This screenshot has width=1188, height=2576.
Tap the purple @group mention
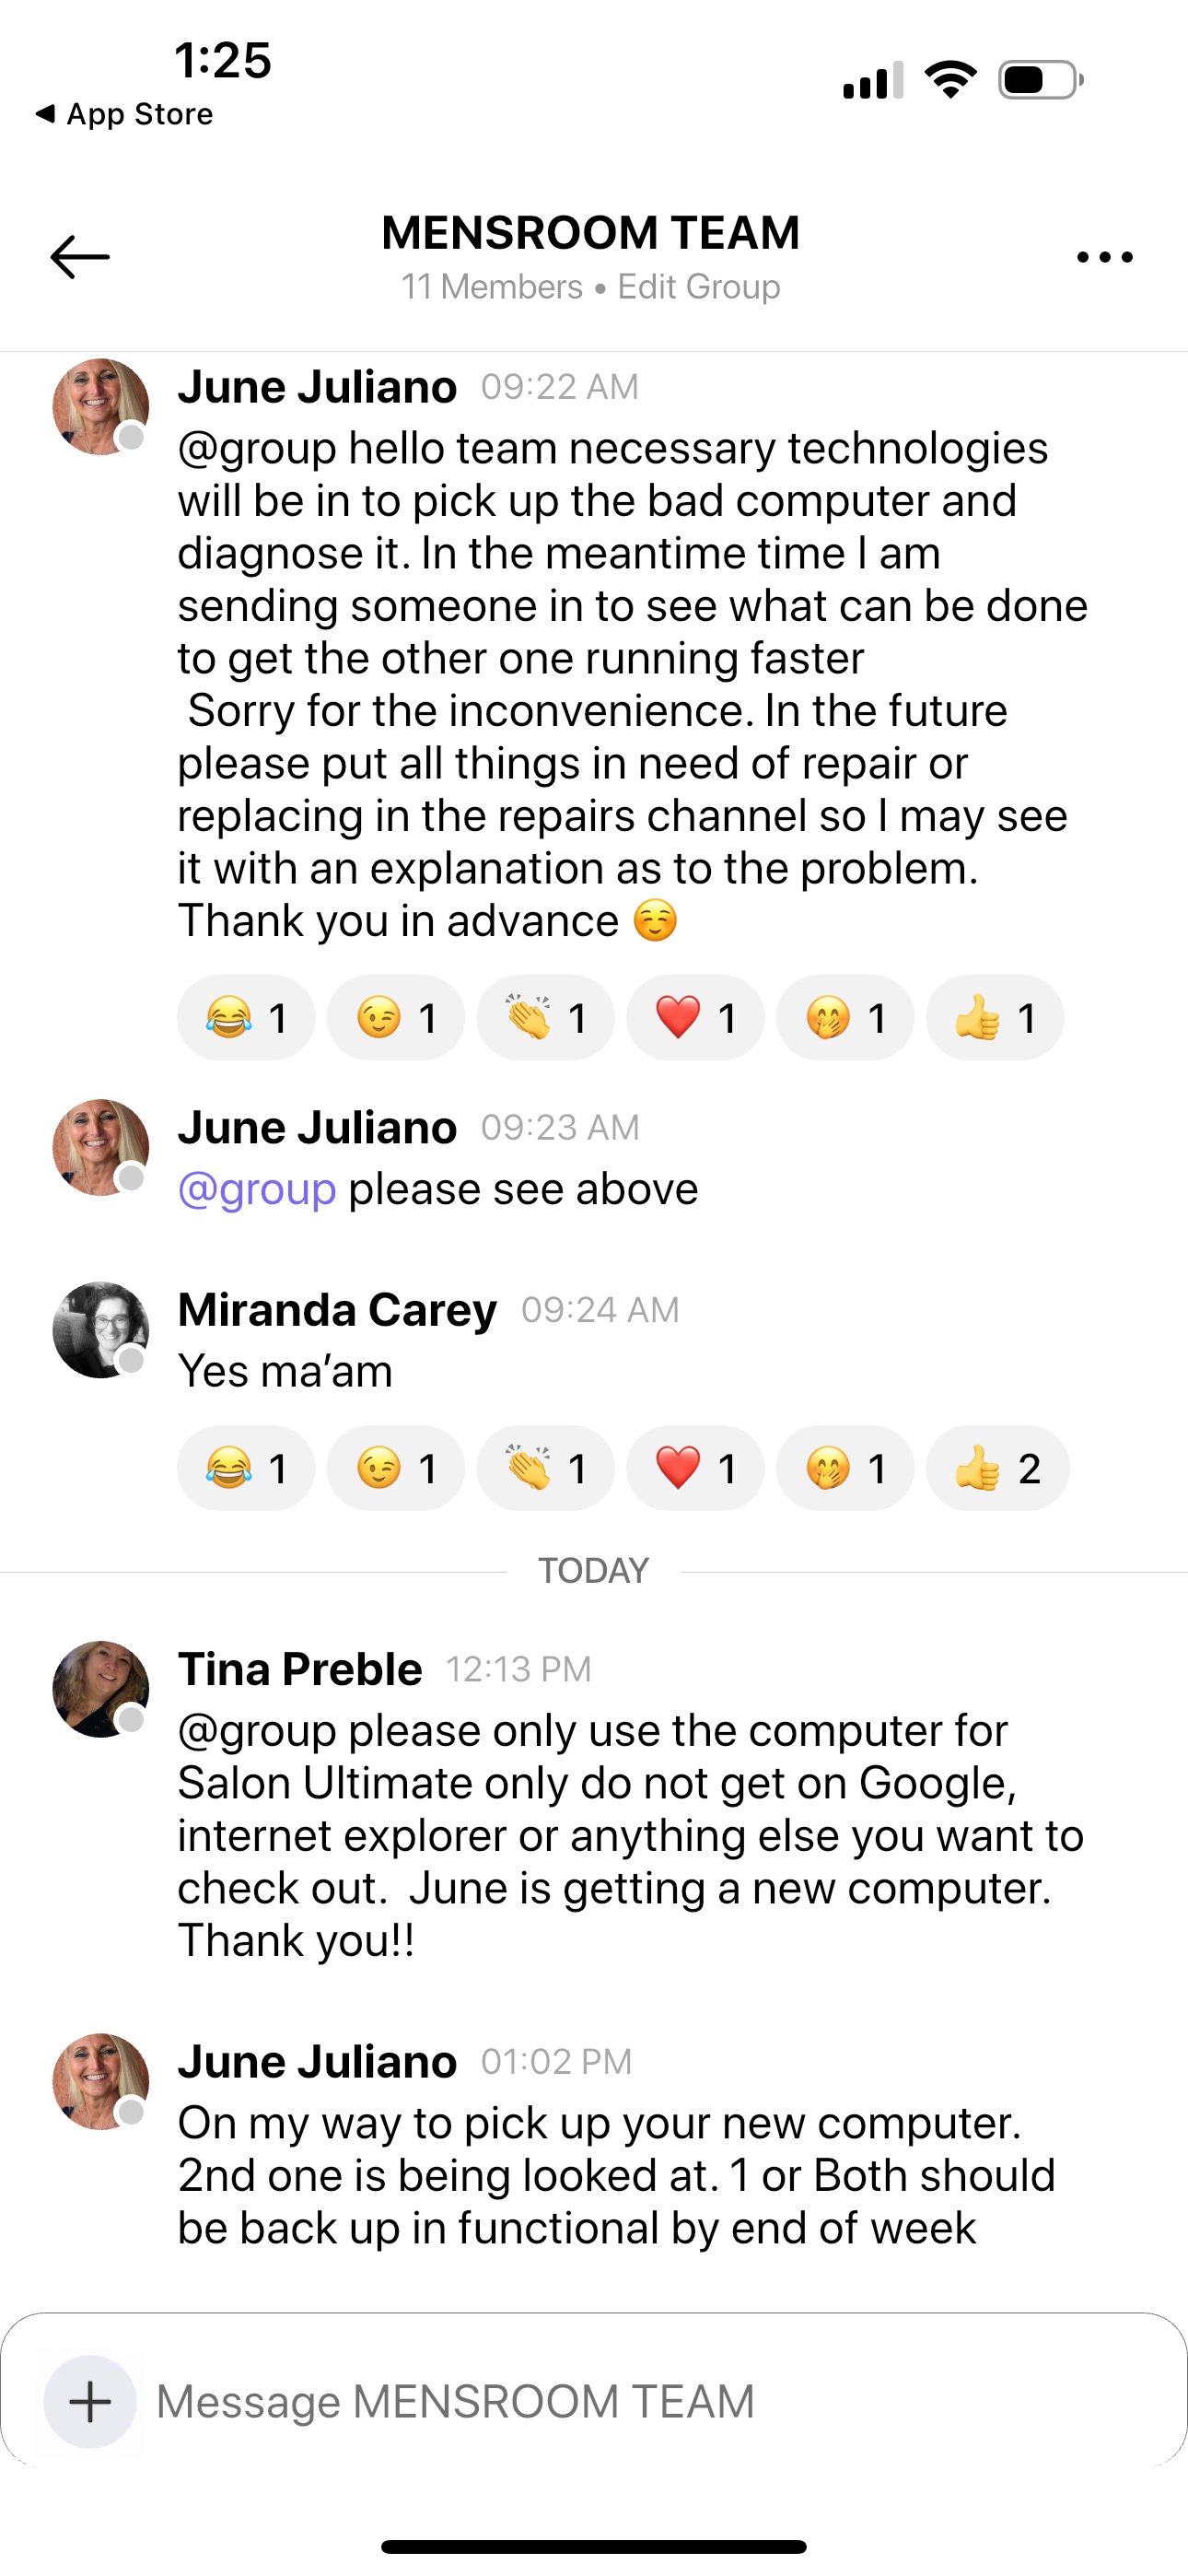click(257, 1189)
